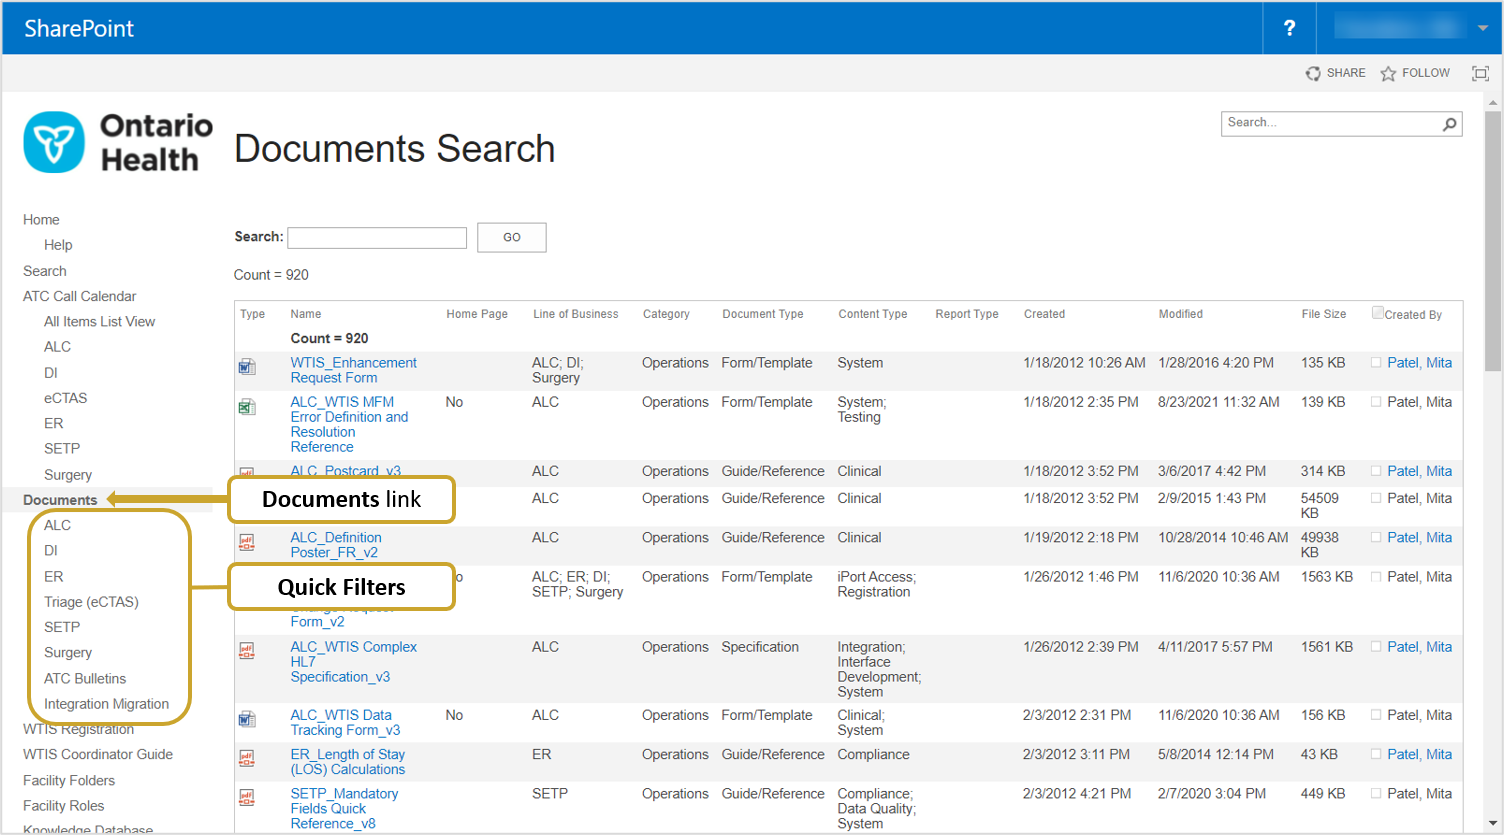Screen dimensions: 1504x835
Task: Select the Integration Migration quick filter
Action: [106, 704]
